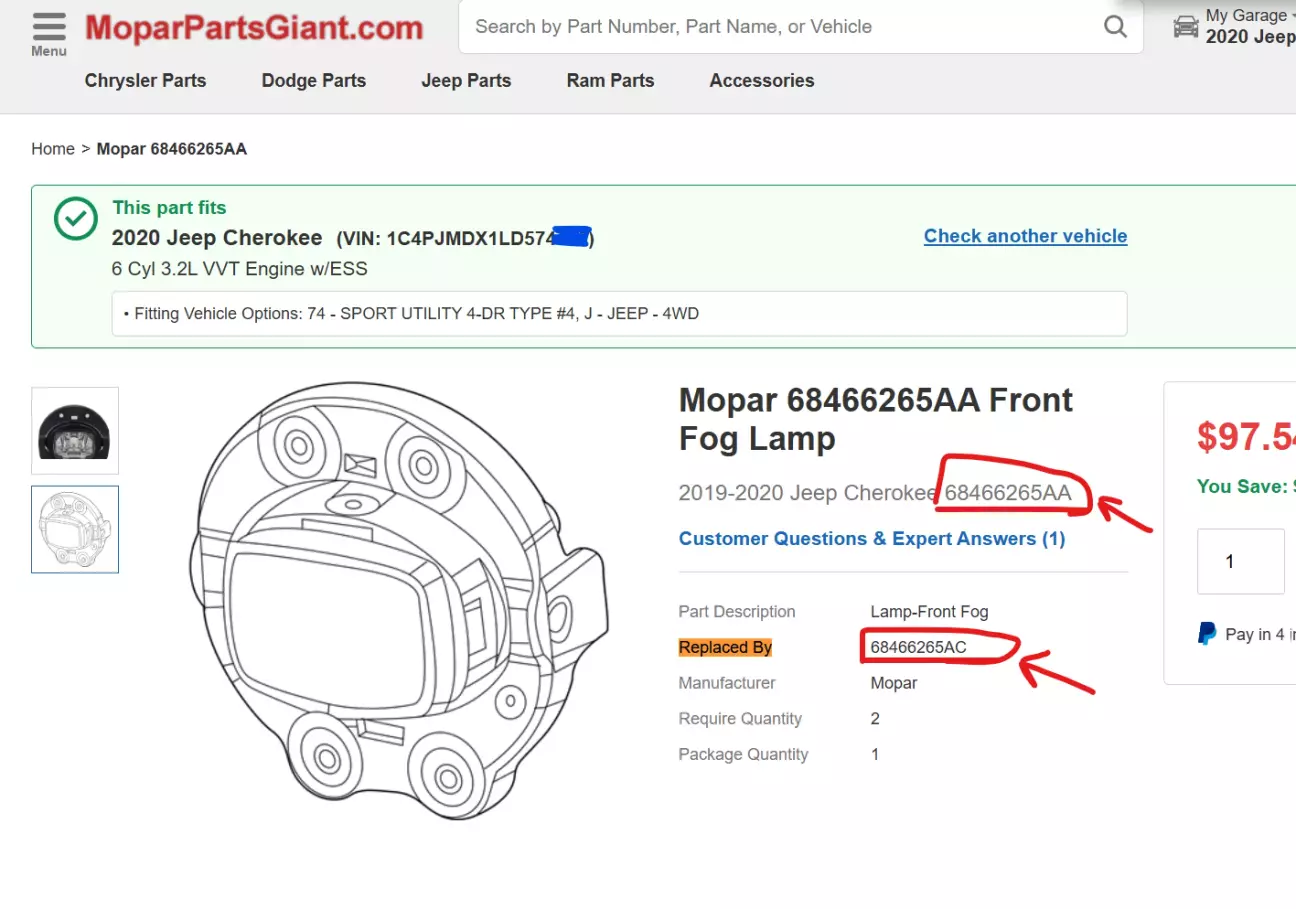Open the Dodge Parts menu
The width and height of the screenshot is (1296, 909).
tap(314, 81)
